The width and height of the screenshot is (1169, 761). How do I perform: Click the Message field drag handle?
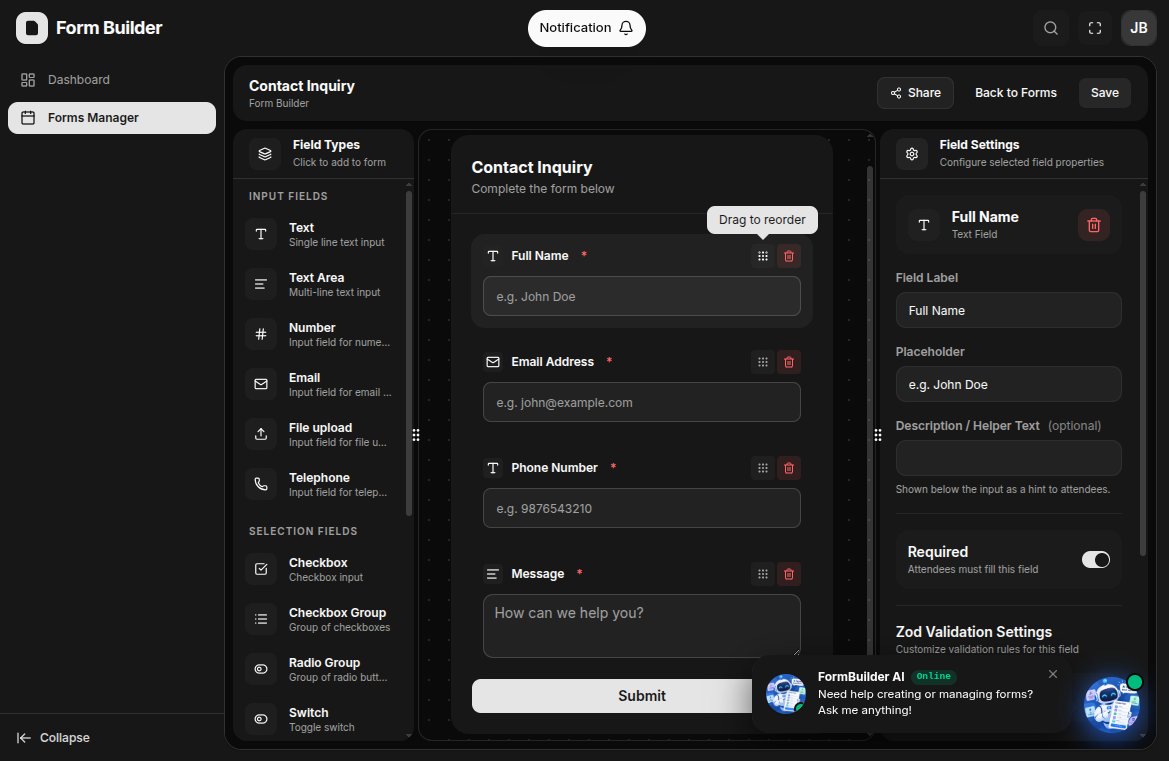click(763, 574)
